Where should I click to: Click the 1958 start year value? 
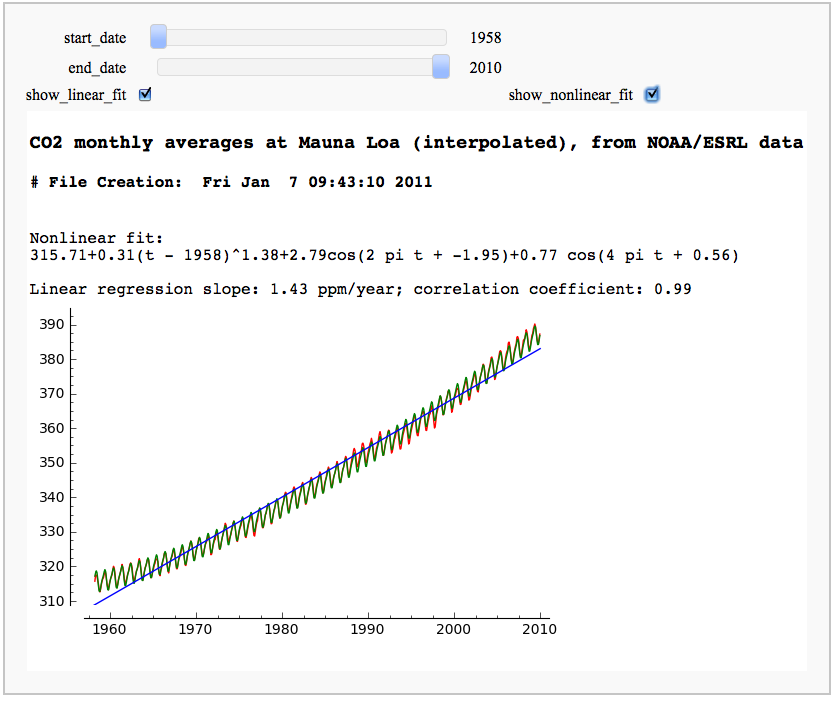tap(485, 38)
